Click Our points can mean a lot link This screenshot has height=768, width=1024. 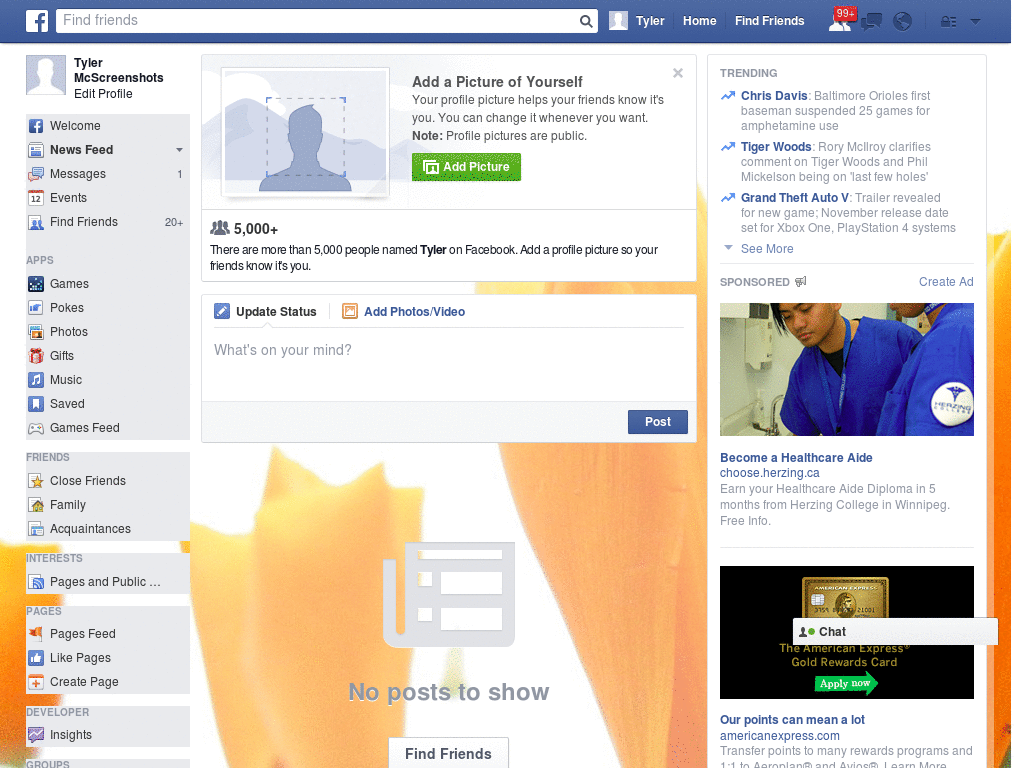coord(792,720)
